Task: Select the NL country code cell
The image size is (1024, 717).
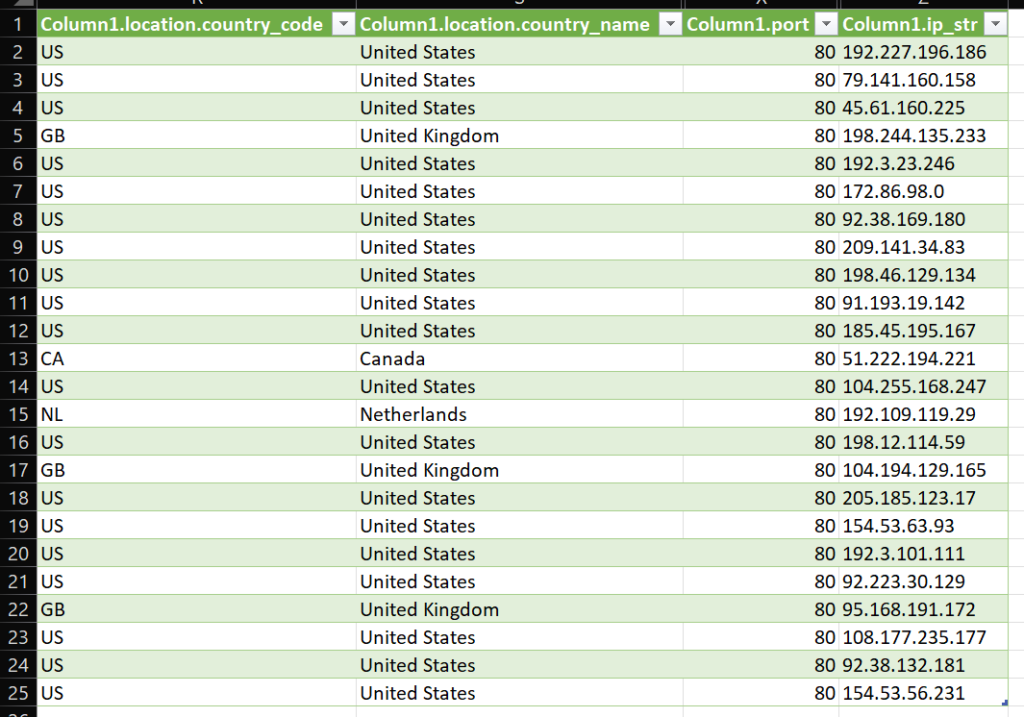Action: (196, 414)
